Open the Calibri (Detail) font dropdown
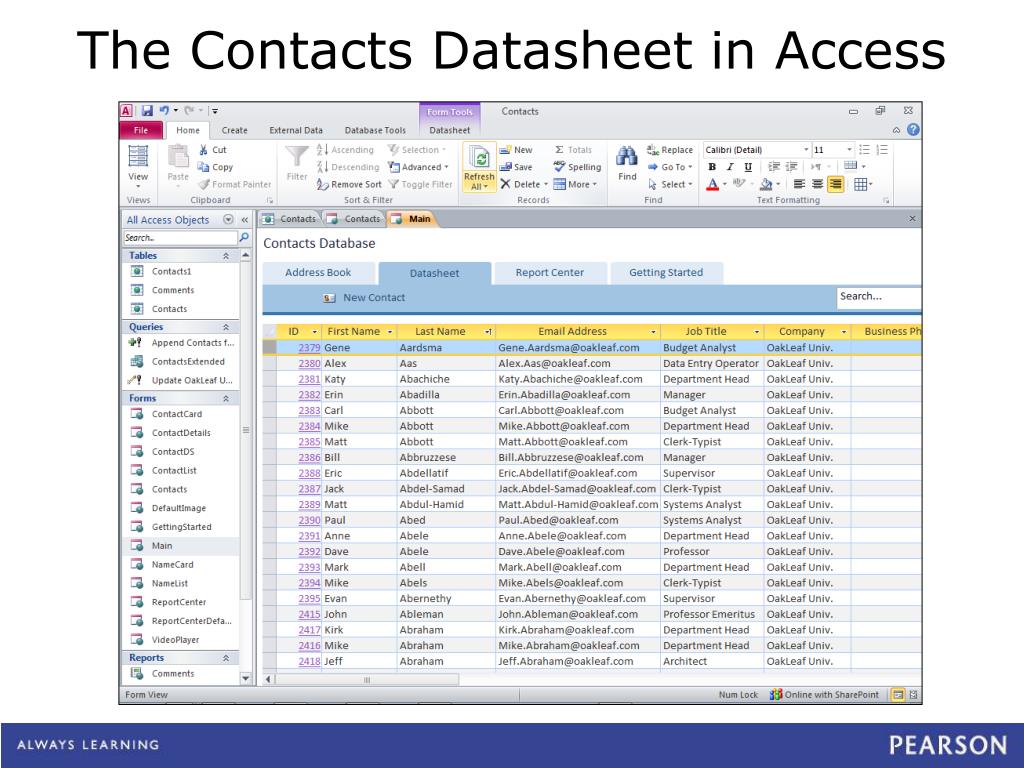The height and width of the screenshot is (768, 1024). pos(806,150)
